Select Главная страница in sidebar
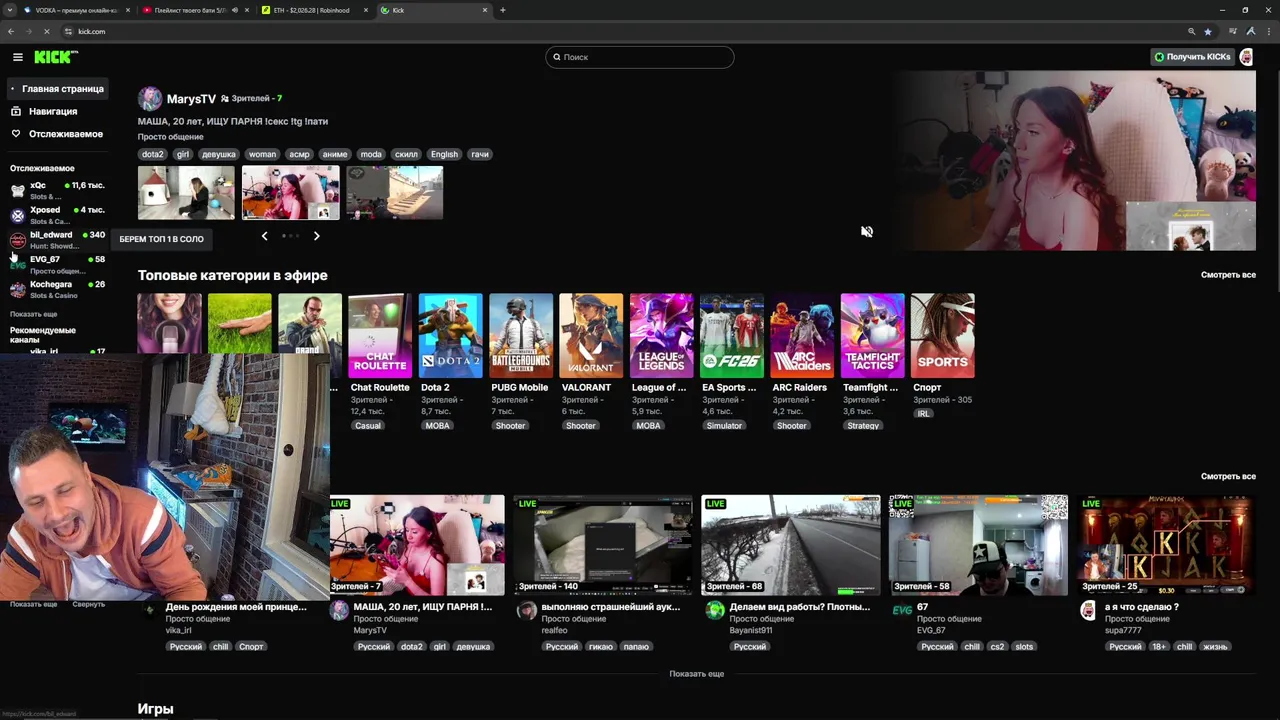The width and height of the screenshot is (1280, 720). (x=56, y=89)
